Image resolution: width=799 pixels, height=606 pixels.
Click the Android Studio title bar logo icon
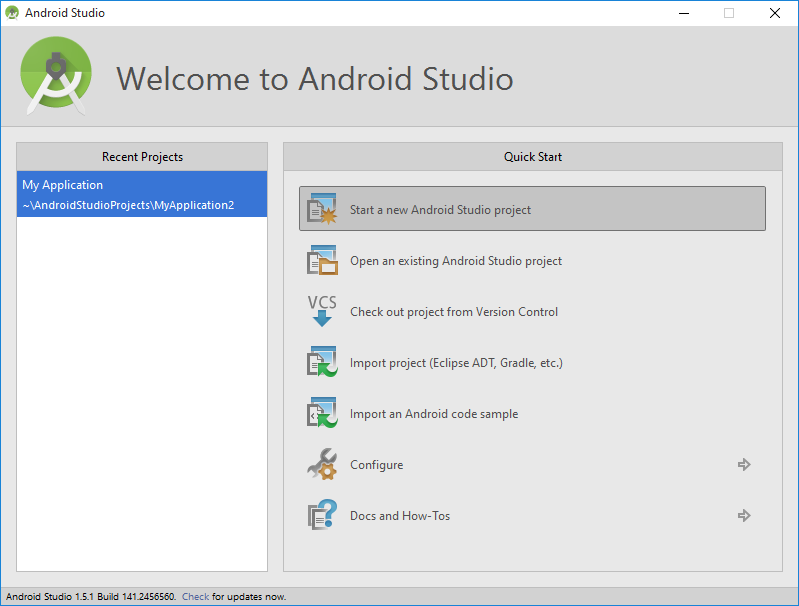(12, 13)
